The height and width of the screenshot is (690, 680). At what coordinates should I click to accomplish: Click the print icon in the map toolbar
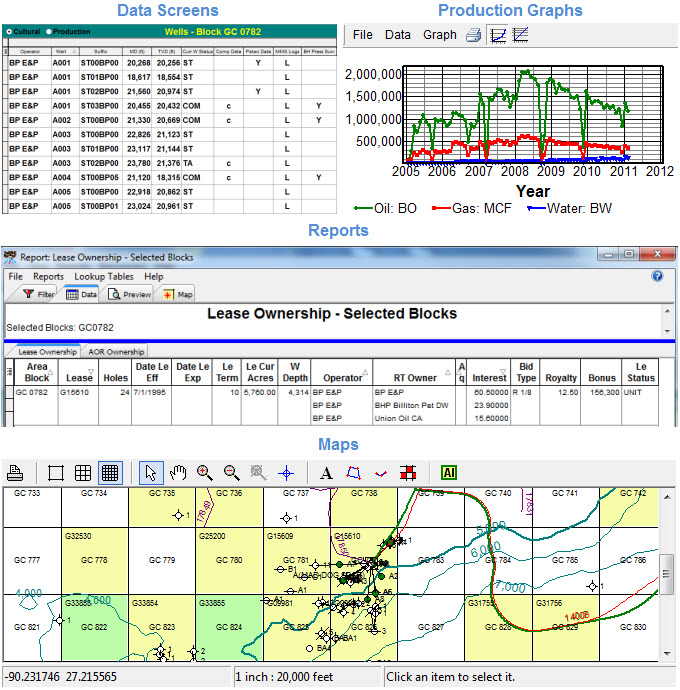pyautogui.click(x=15, y=472)
